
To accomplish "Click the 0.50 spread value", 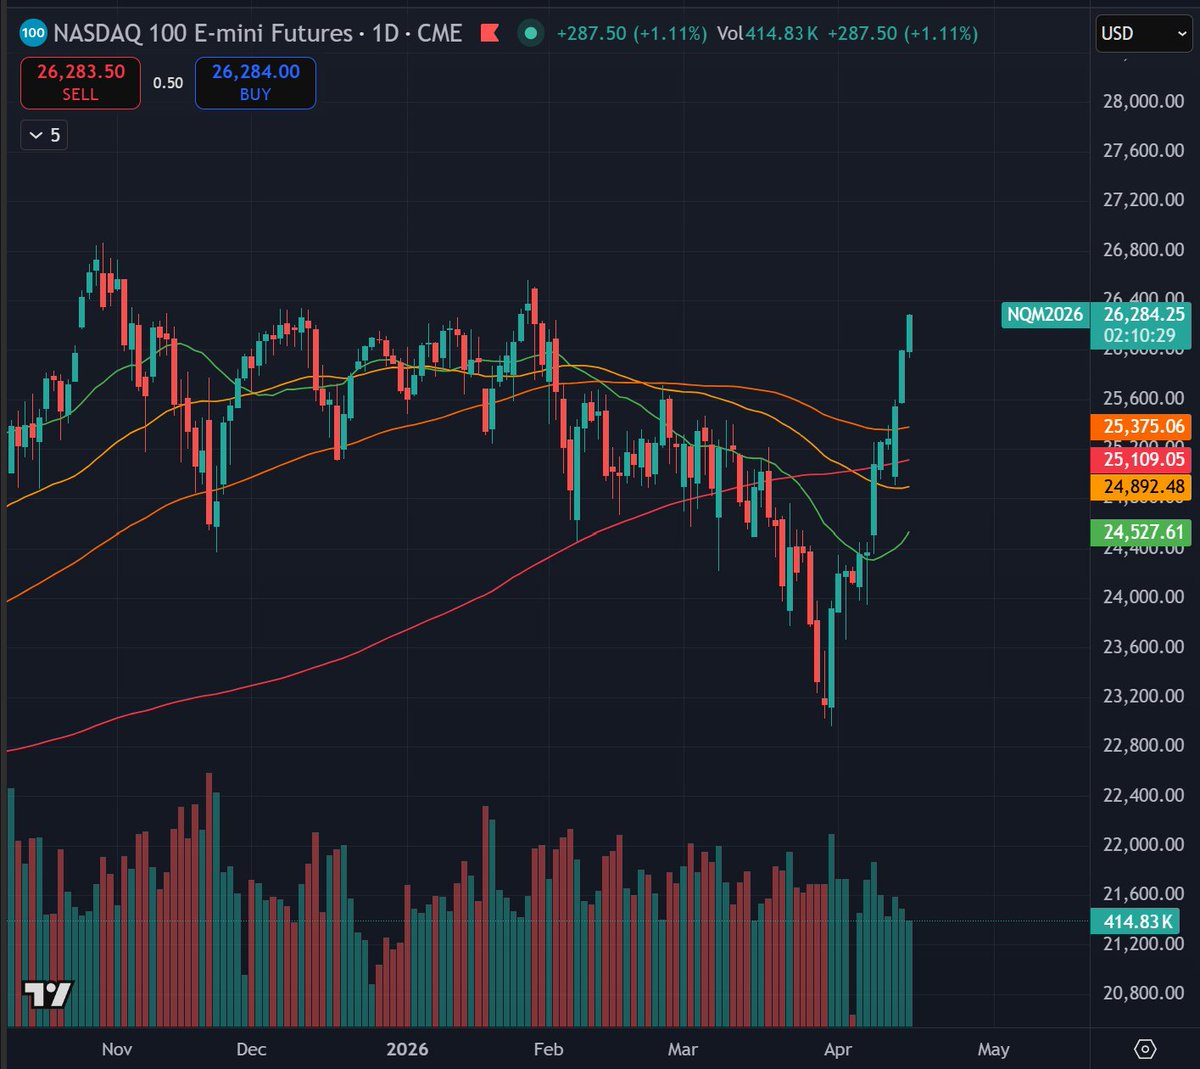I will click(168, 83).
